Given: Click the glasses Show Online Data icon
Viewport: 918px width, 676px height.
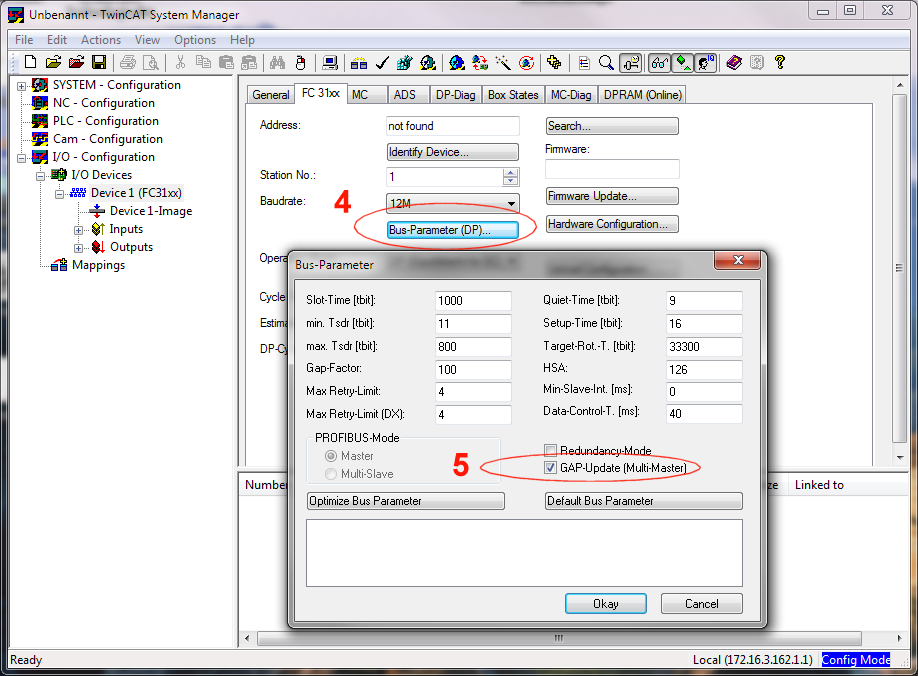Looking at the screenshot, I should [660, 62].
